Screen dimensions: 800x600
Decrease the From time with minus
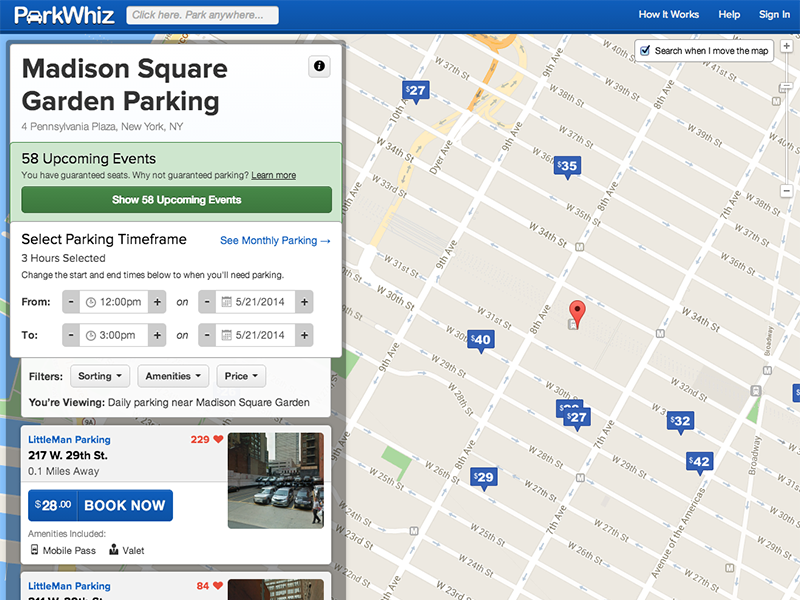coord(71,302)
